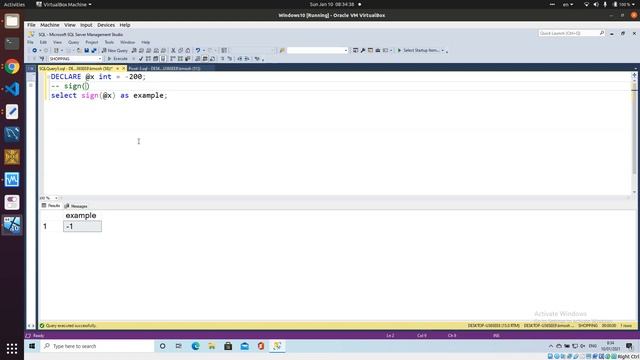Open the SSMS Query menu
Viewport: 640px width, 360px height.
click(73, 42)
